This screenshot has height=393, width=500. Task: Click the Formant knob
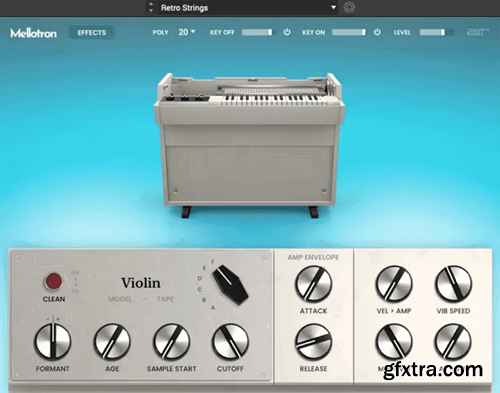click(53, 342)
